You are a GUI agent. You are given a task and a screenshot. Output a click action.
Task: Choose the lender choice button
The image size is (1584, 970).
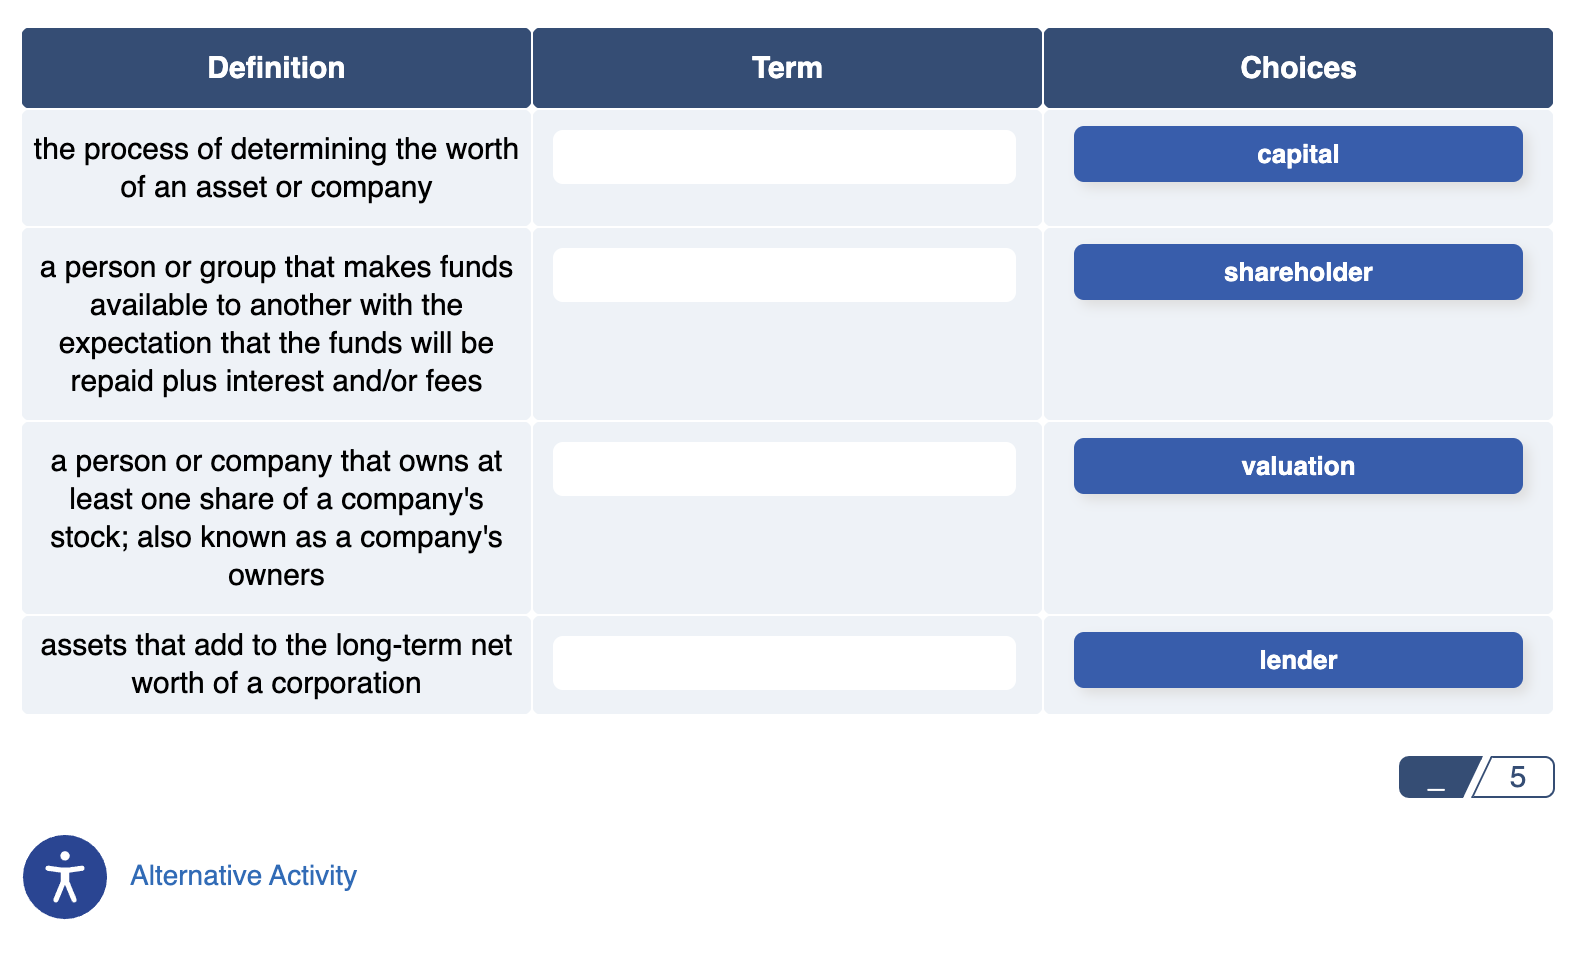coord(1298,660)
